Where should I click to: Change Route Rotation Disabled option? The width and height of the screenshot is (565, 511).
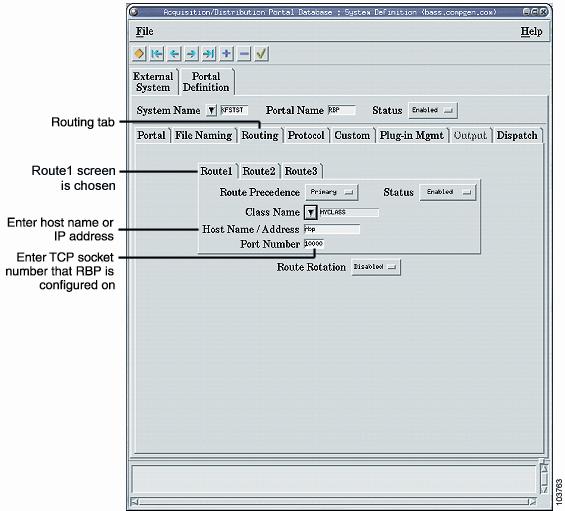point(376,267)
